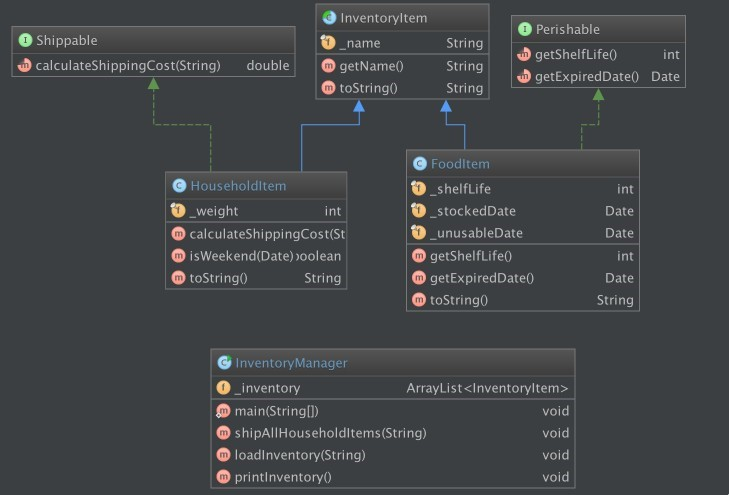
Task: Click the Perishable interface icon
Action: (x=524, y=30)
